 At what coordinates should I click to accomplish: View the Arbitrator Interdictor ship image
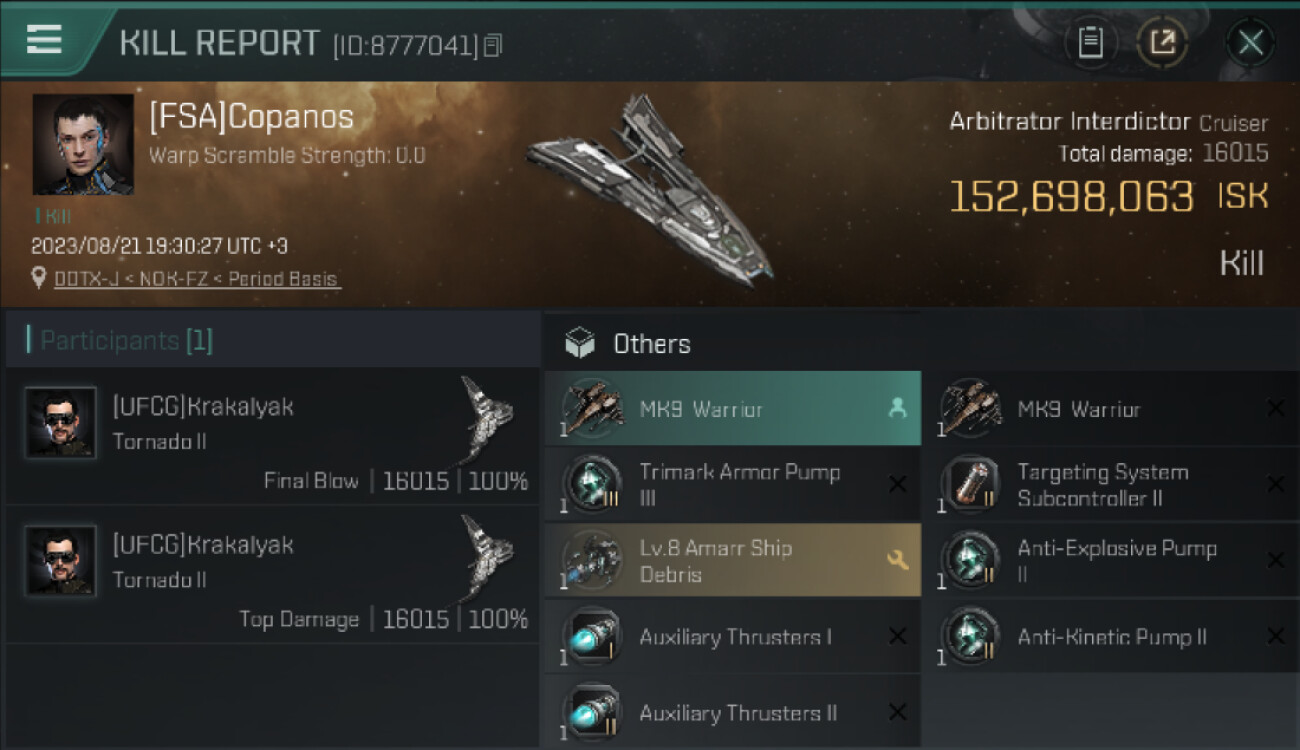(x=650, y=190)
